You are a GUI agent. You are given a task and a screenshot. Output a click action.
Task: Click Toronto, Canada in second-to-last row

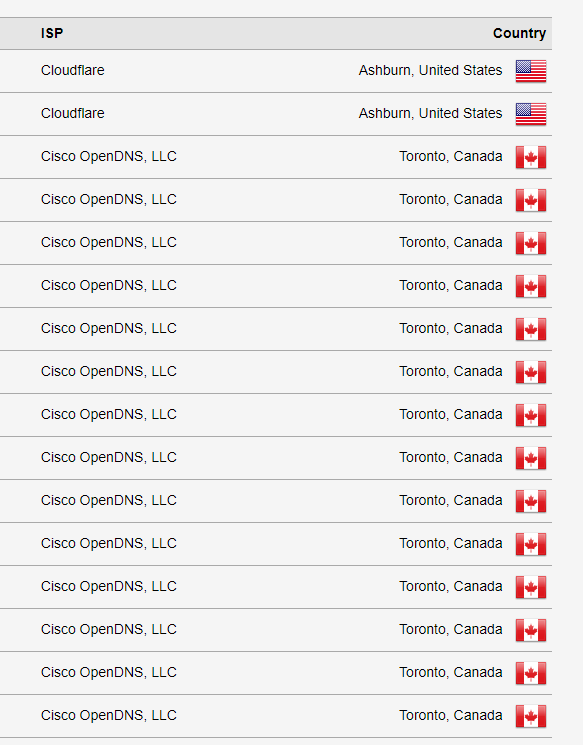tap(451, 672)
